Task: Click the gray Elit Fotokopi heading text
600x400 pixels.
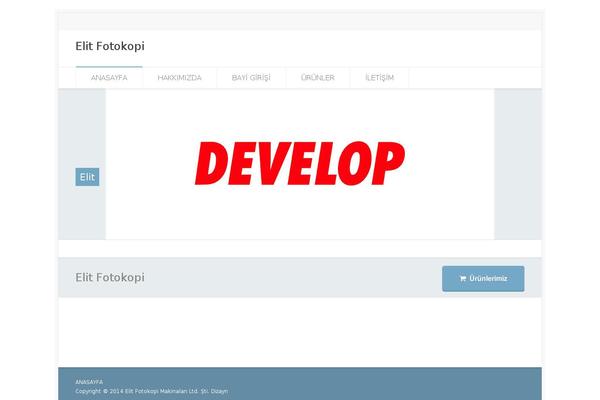Action: [x=110, y=278]
